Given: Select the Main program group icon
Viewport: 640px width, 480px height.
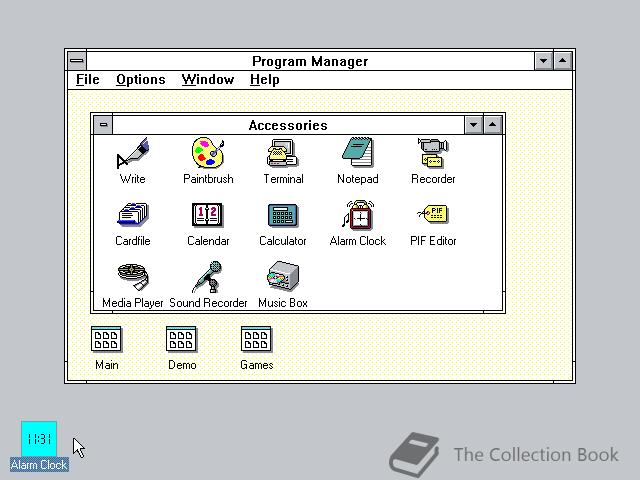Looking at the screenshot, I should 106,339.
